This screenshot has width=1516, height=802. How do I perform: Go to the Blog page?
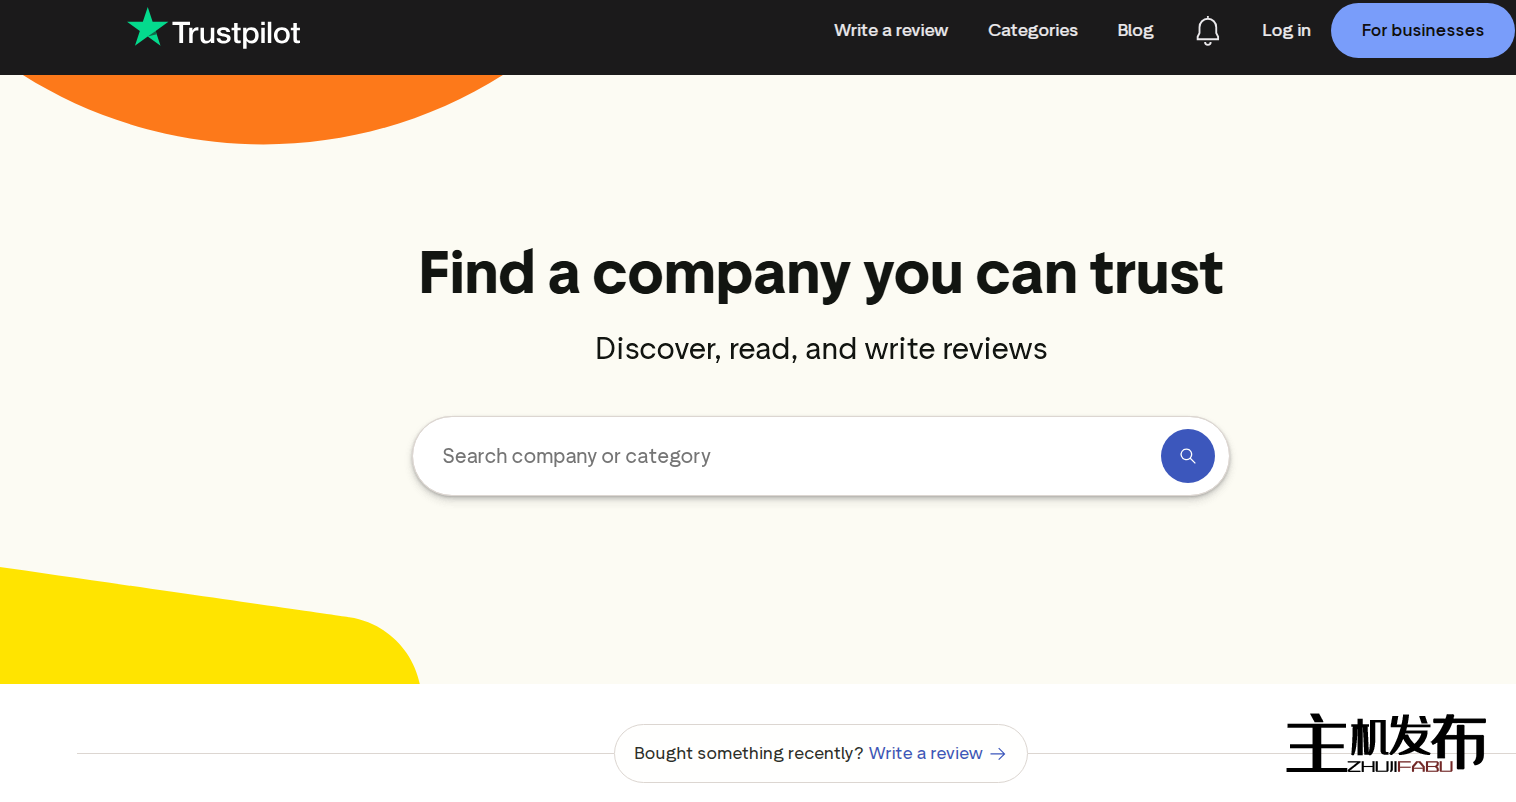click(1135, 30)
